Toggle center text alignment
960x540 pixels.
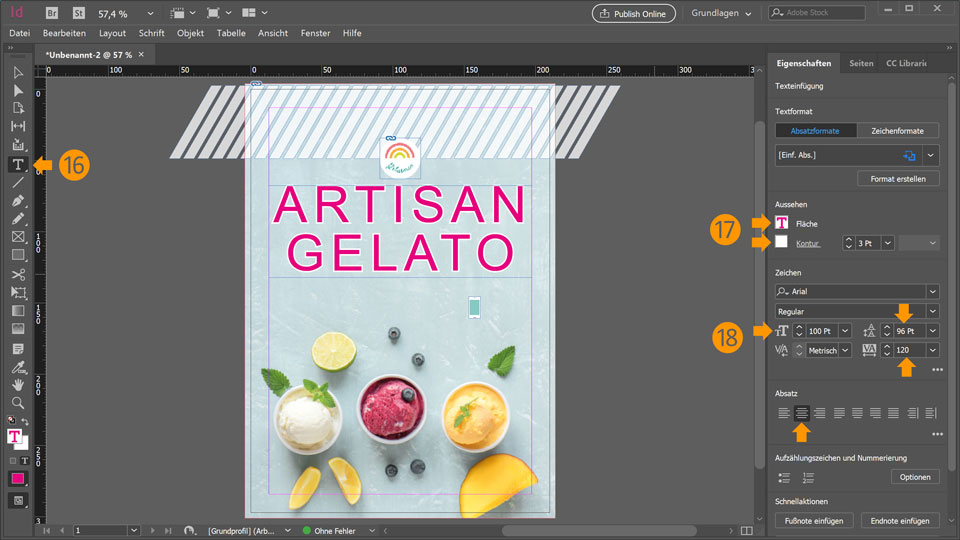(801, 412)
